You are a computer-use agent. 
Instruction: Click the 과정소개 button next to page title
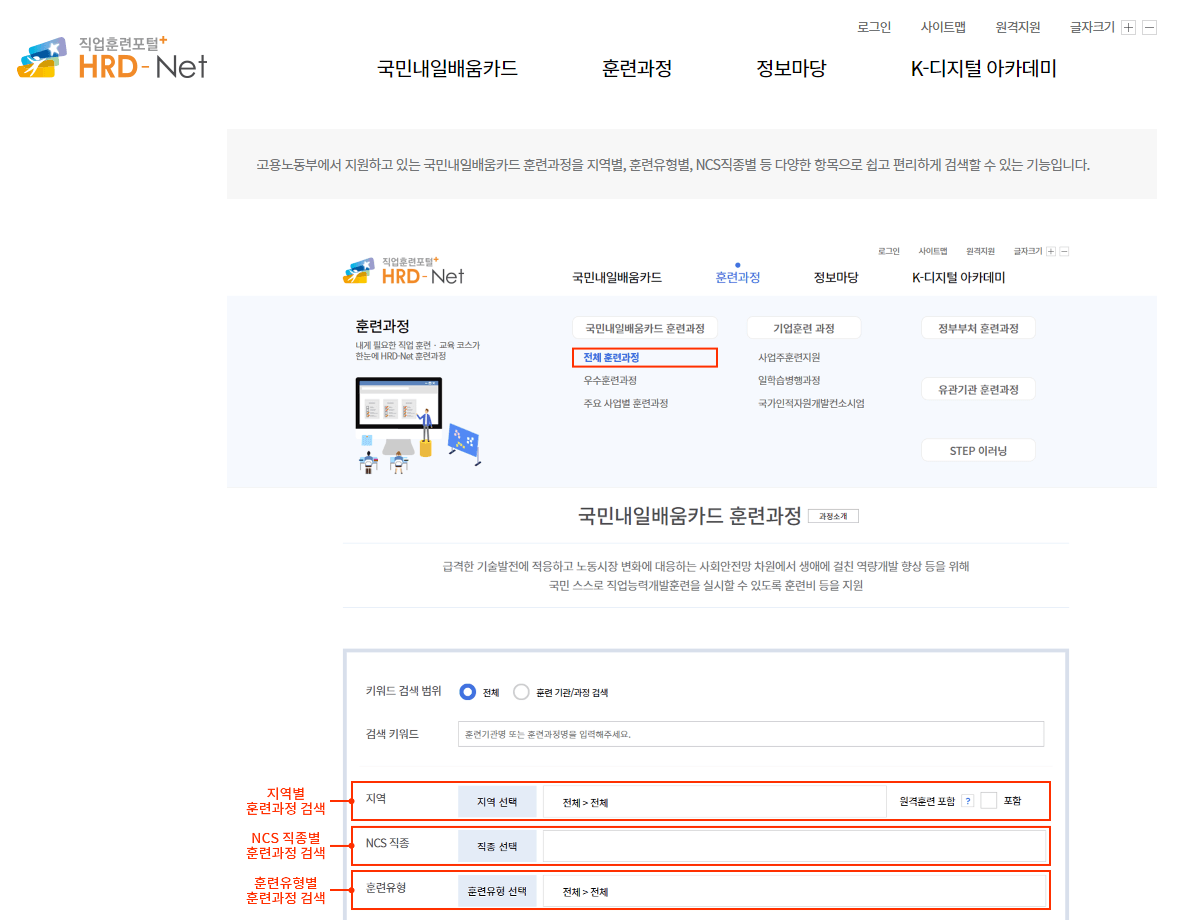833,515
